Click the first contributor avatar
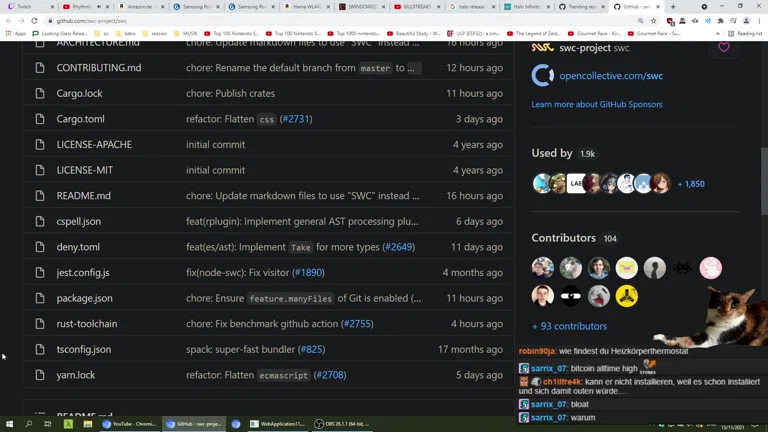 tap(543, 267)
